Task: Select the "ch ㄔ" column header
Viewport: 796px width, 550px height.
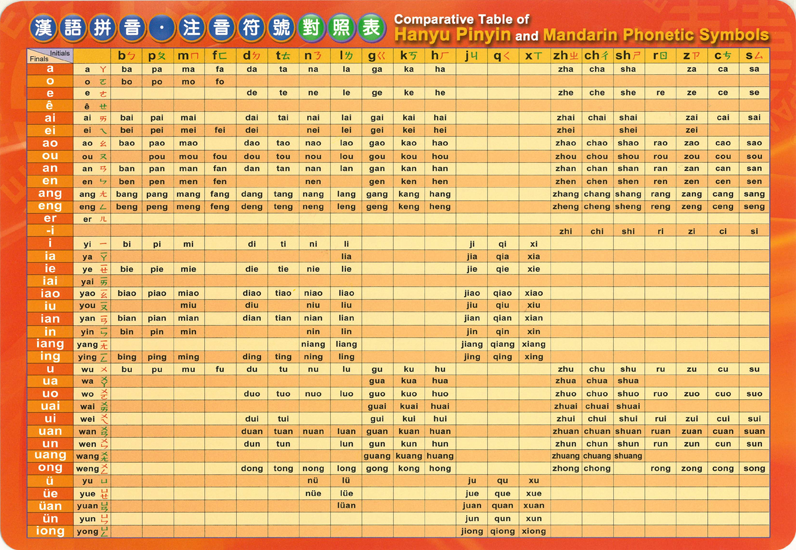Action: tap(597, 56)
